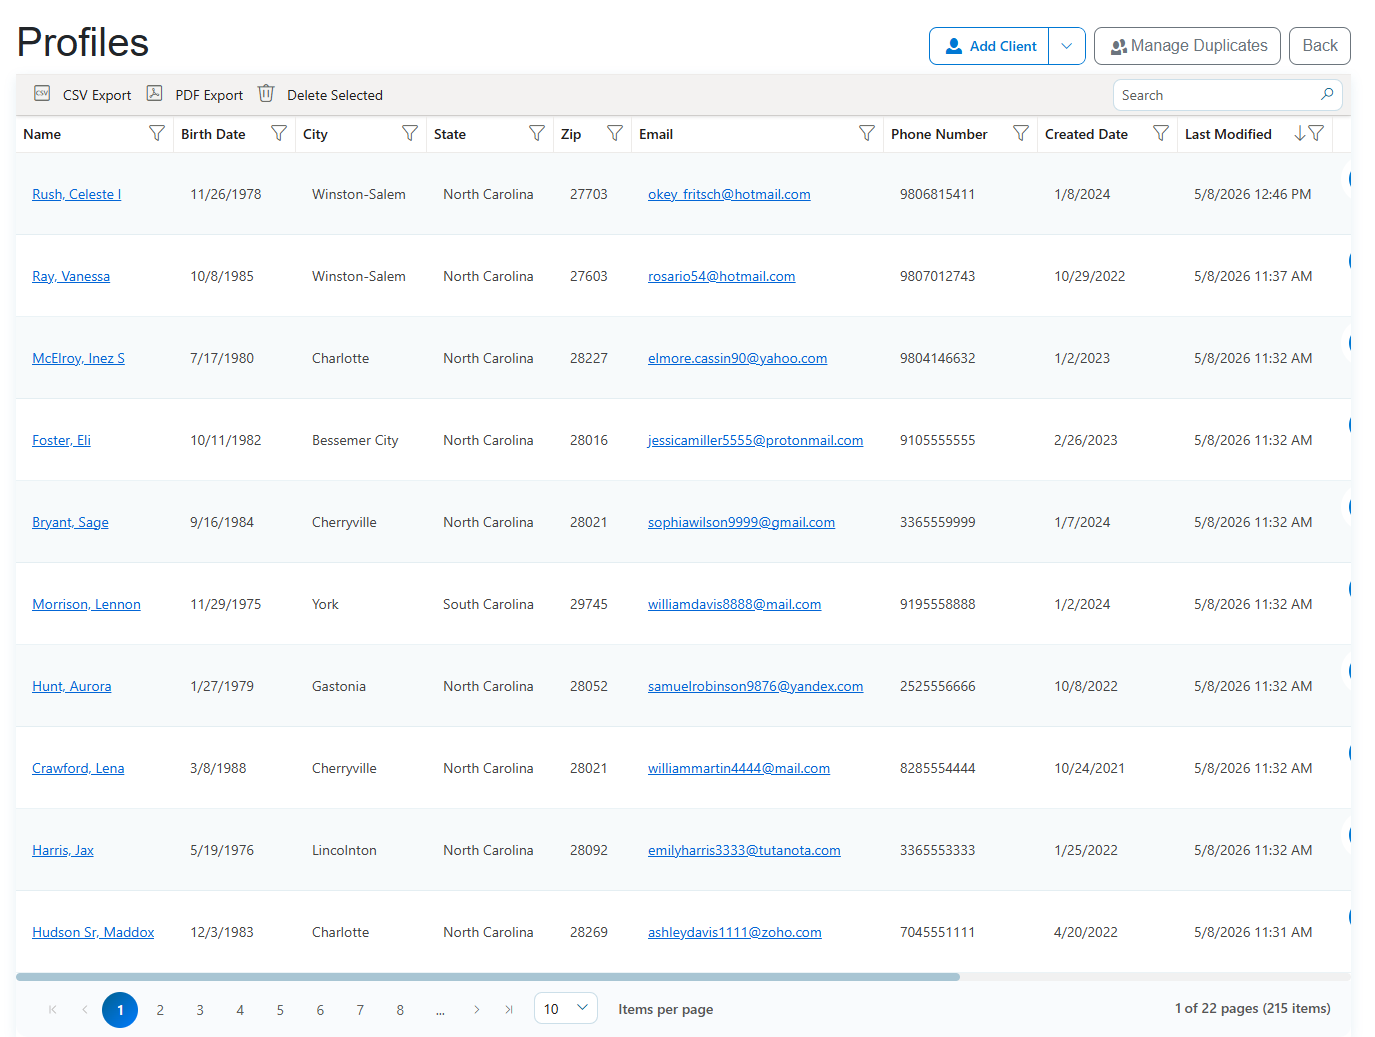Image resolution: width=1375 pixels, height=1037 pixels.
Task: Open the City column filter
Action: pyautogui.click(x=410, y=133)
